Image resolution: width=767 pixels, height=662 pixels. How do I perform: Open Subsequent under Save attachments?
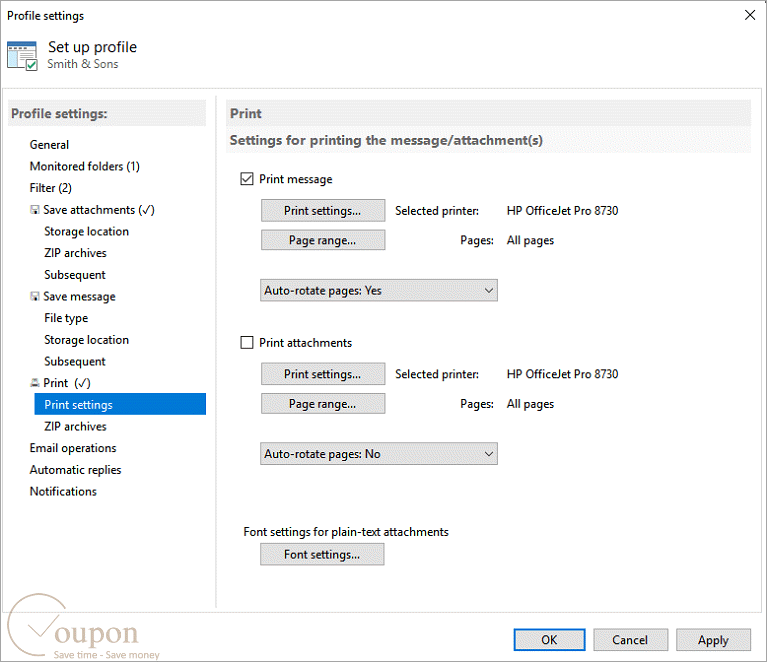click(x=75, y=275)
